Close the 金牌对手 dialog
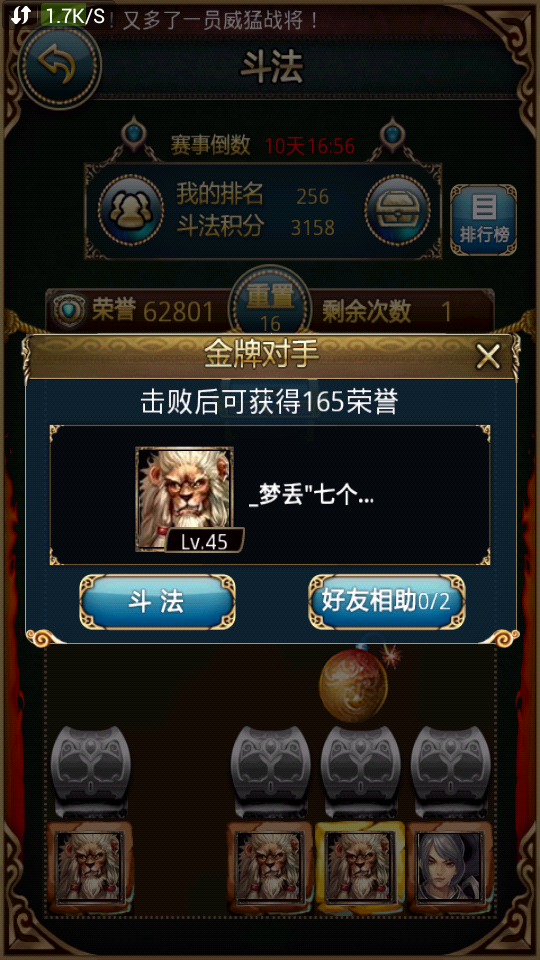The image size is (540, 960). [x=488, y=356]
